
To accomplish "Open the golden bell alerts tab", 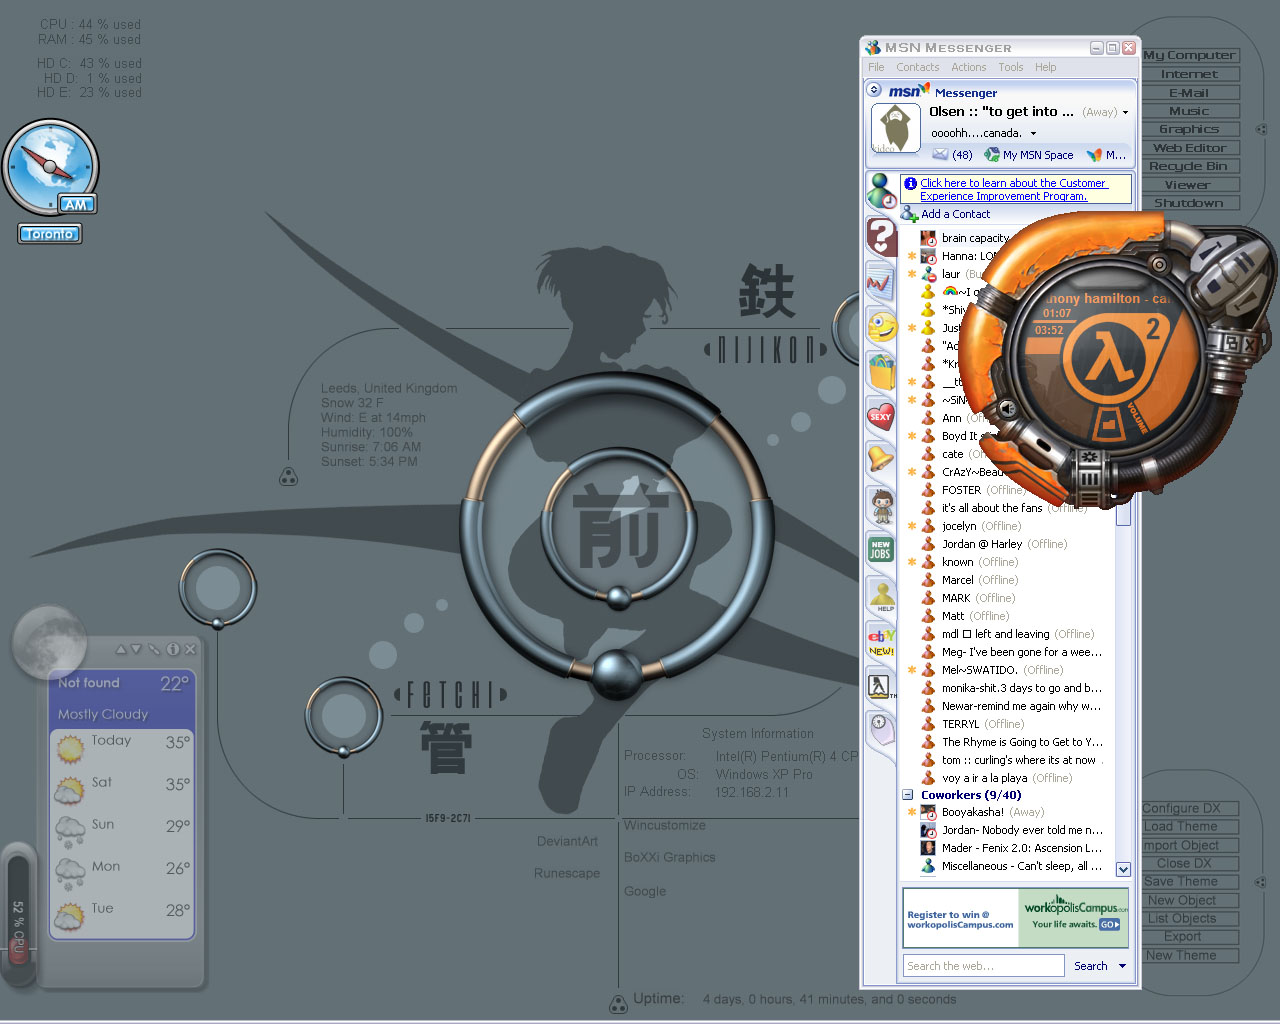I will (881, 459).
